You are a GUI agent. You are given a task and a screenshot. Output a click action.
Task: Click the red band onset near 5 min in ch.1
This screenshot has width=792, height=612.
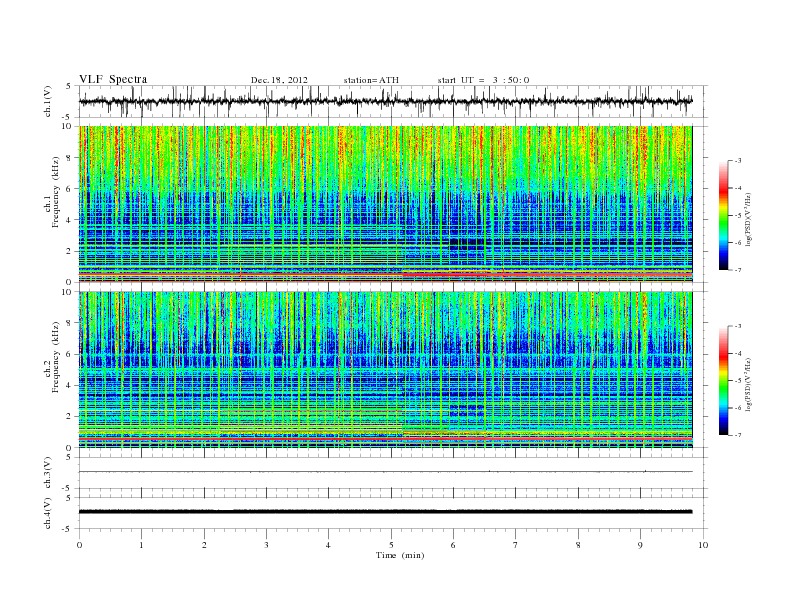point(404,273)
